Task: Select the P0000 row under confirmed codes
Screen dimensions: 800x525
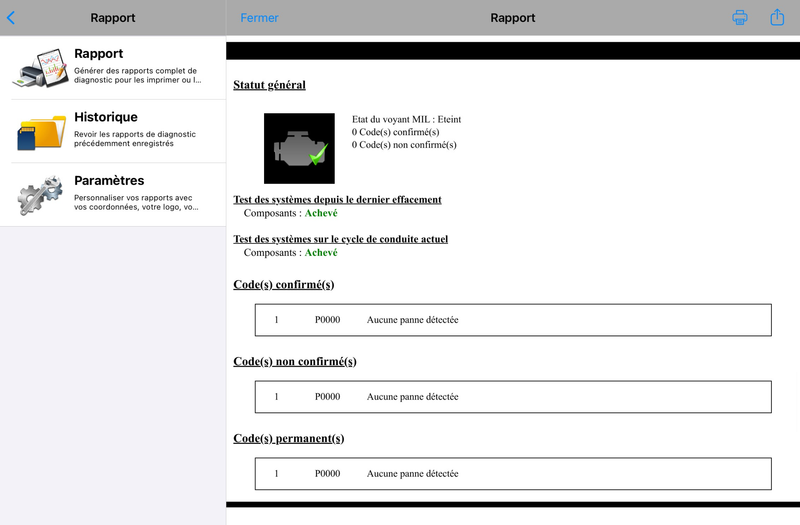Action: tap(513, 320)
